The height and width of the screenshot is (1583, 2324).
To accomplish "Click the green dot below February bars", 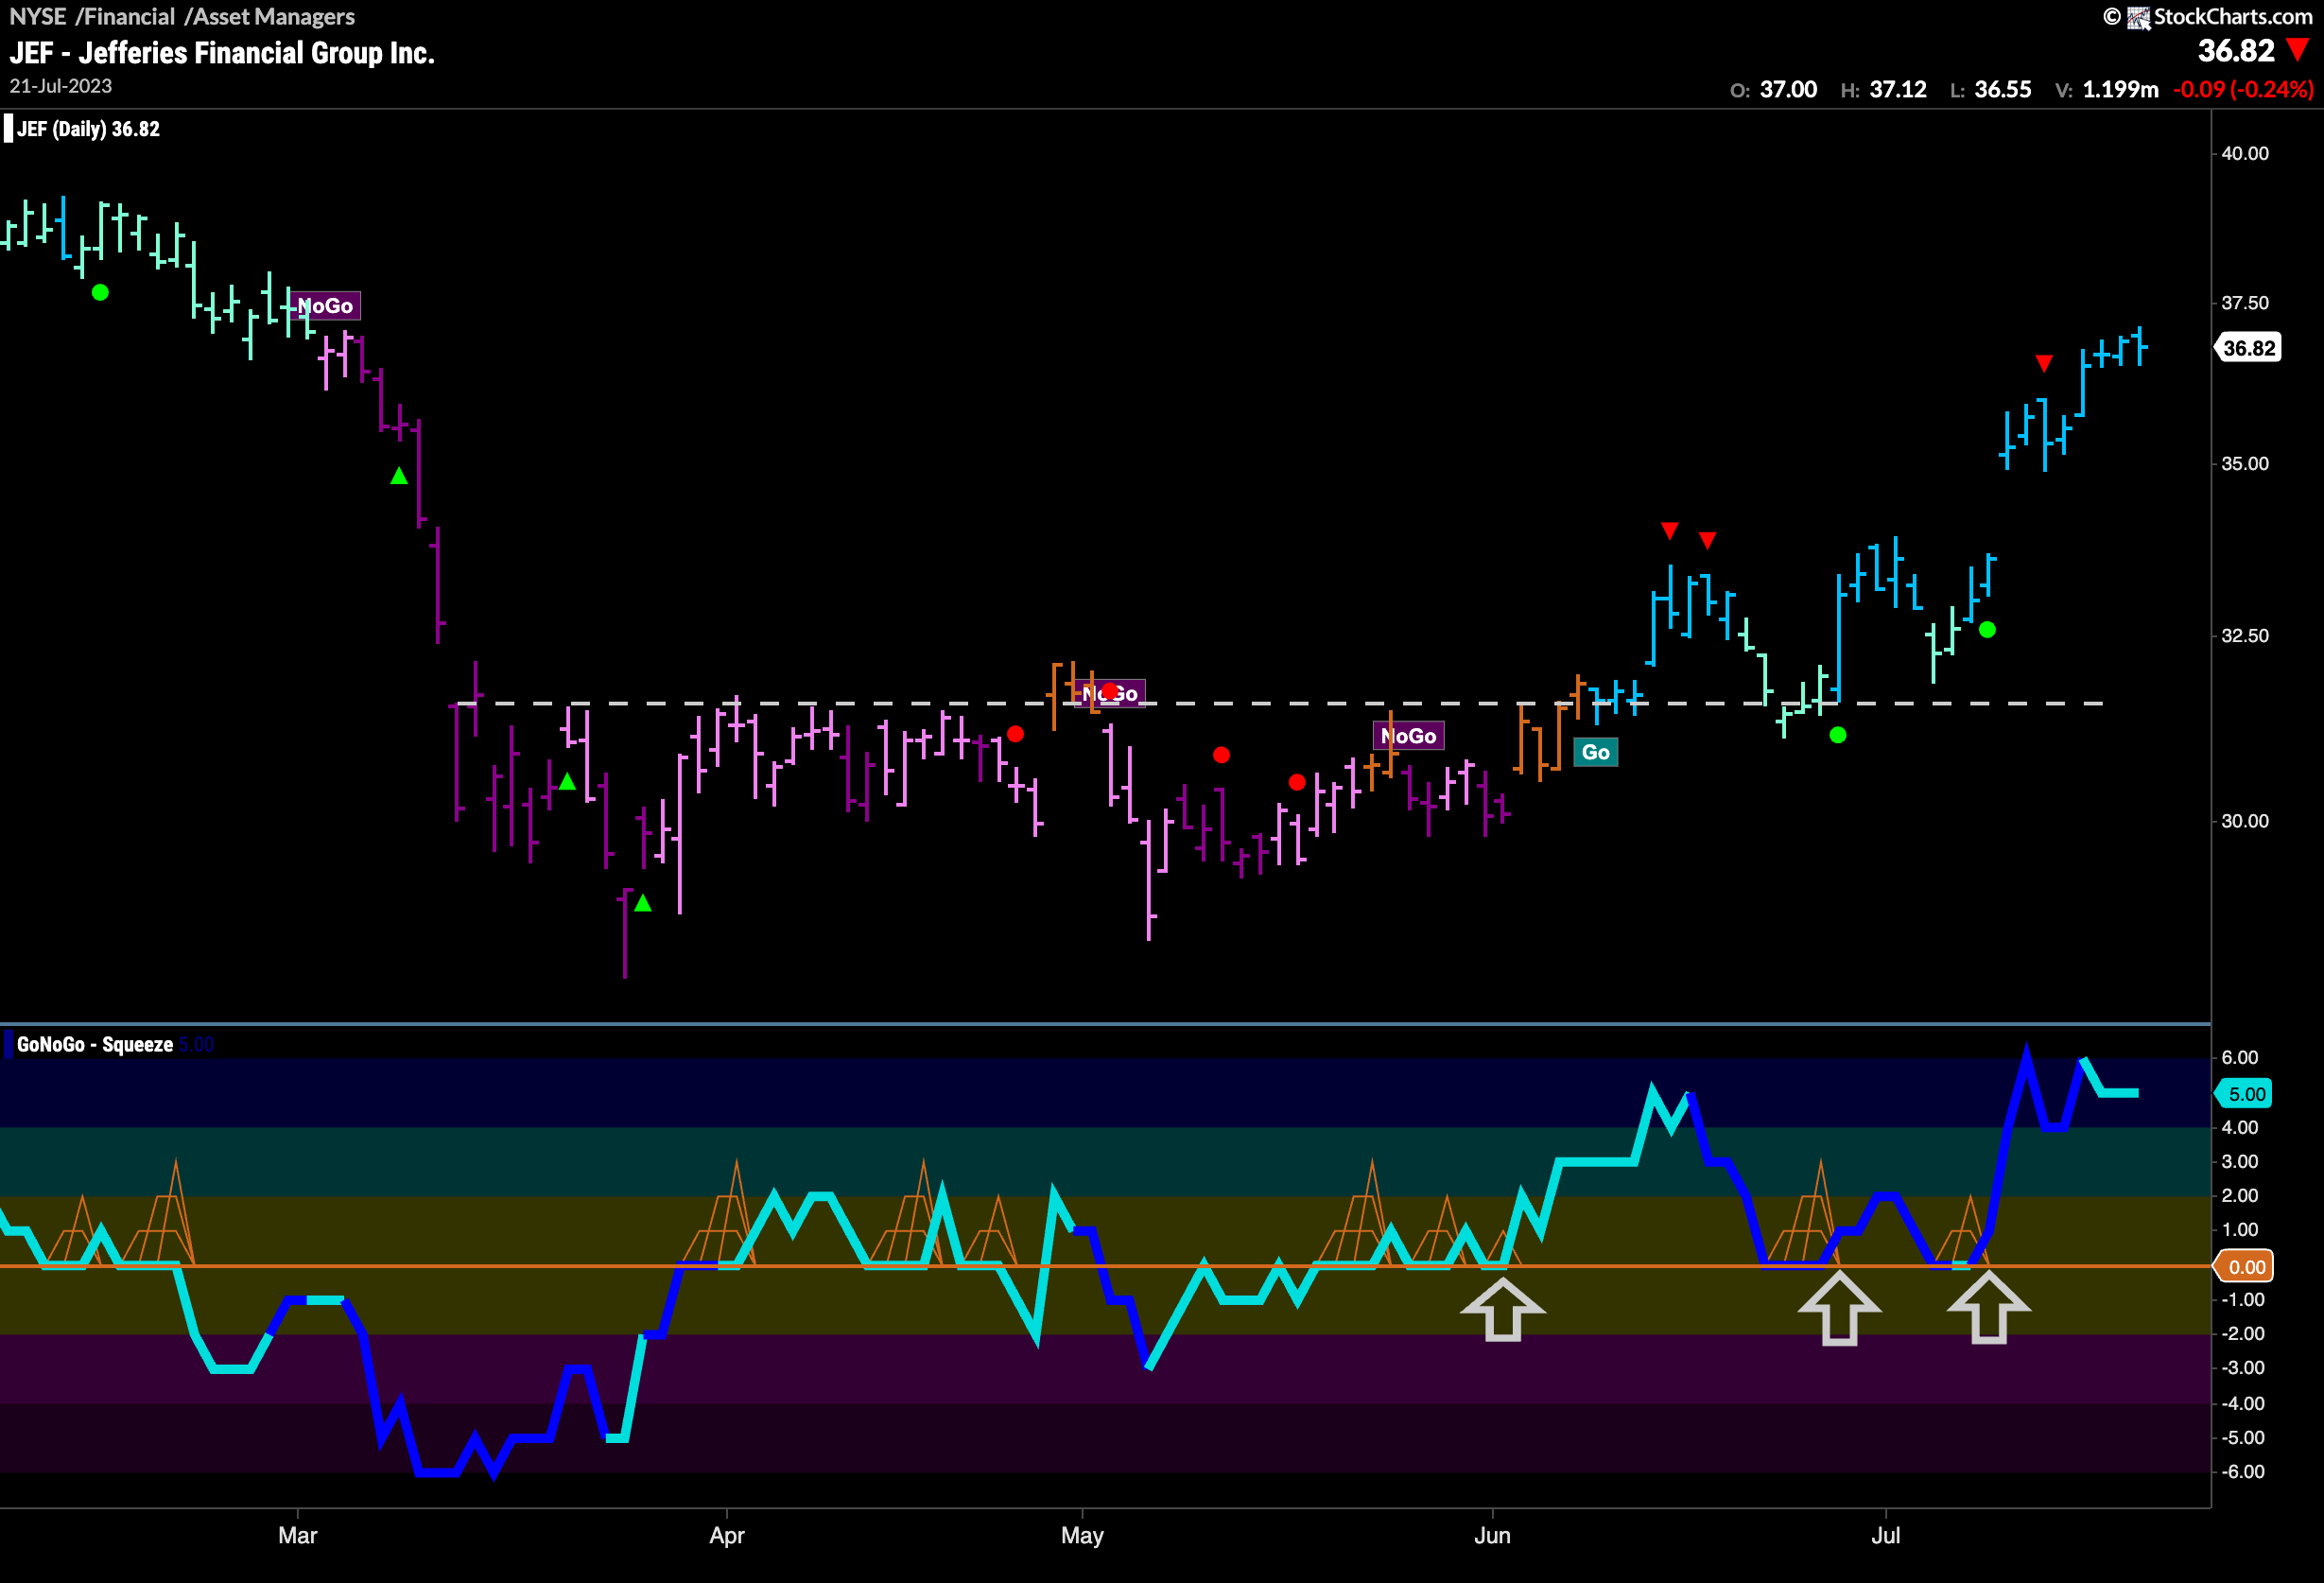I will coord(100,293).
